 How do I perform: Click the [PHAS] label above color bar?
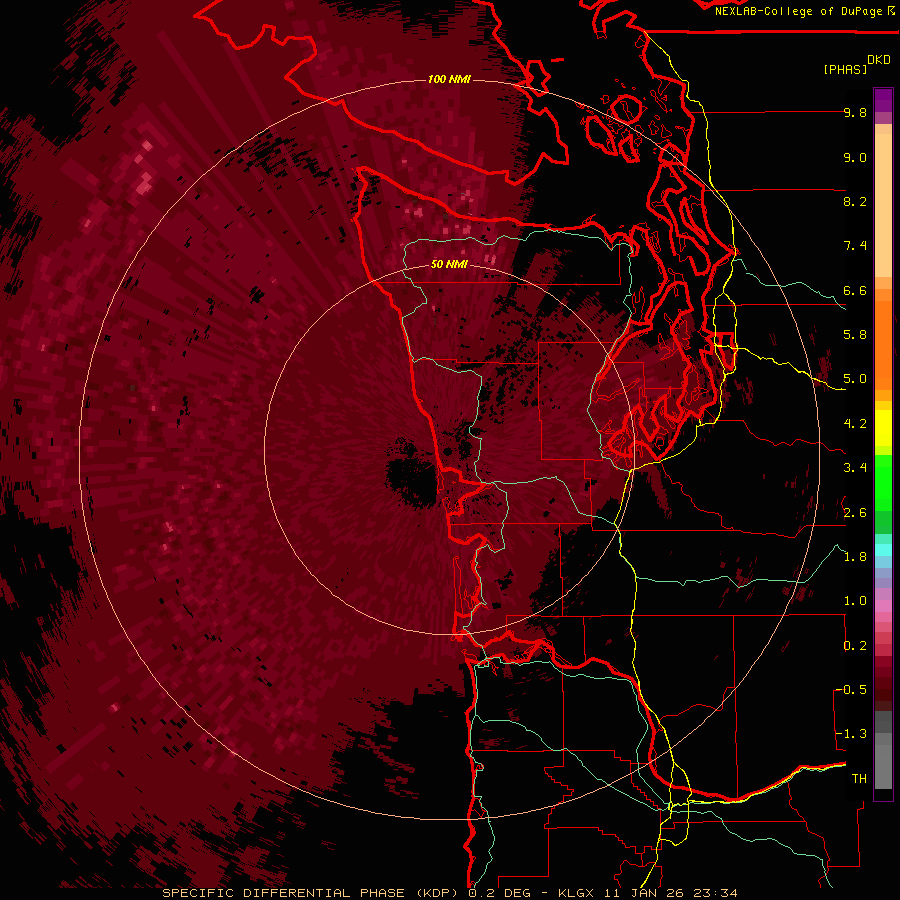845,70
